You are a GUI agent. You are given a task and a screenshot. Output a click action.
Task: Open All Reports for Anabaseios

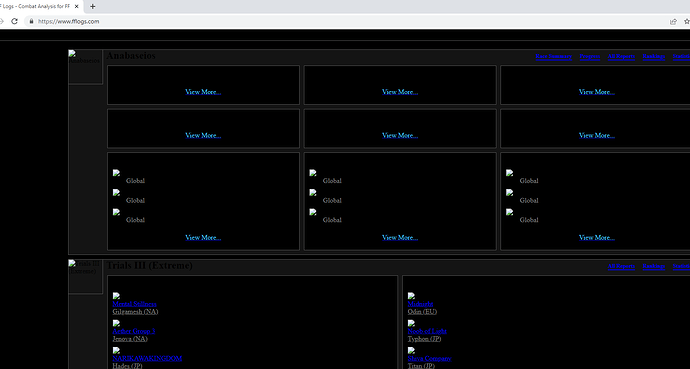[x=621, y=56]
